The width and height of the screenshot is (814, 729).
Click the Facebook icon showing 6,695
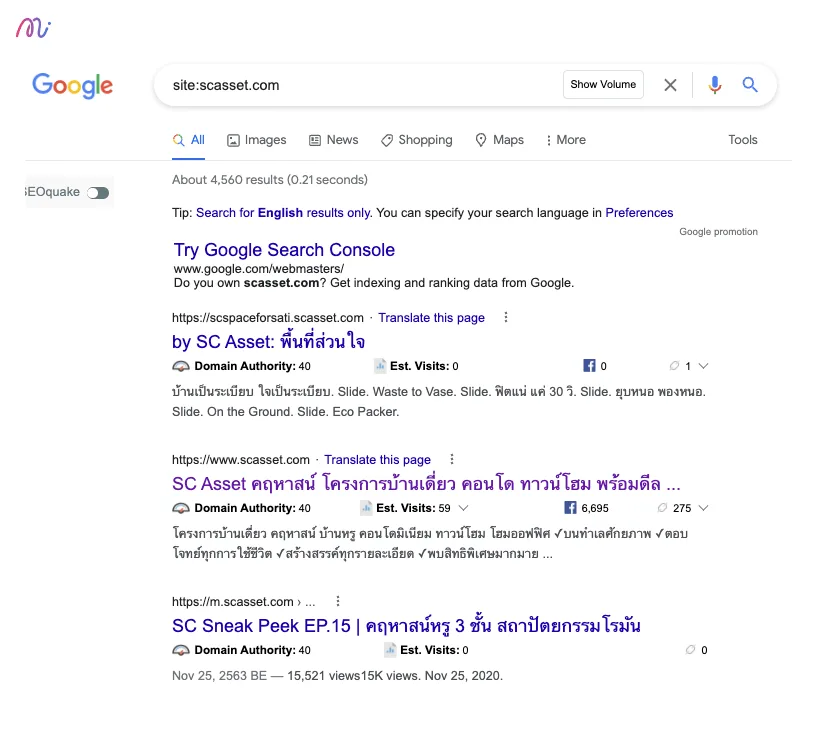pyautogui.click(x=570, y=508)
